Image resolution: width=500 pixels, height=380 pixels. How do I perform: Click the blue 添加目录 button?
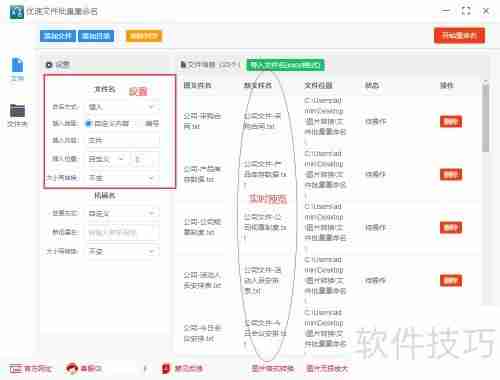coord(96,36)
